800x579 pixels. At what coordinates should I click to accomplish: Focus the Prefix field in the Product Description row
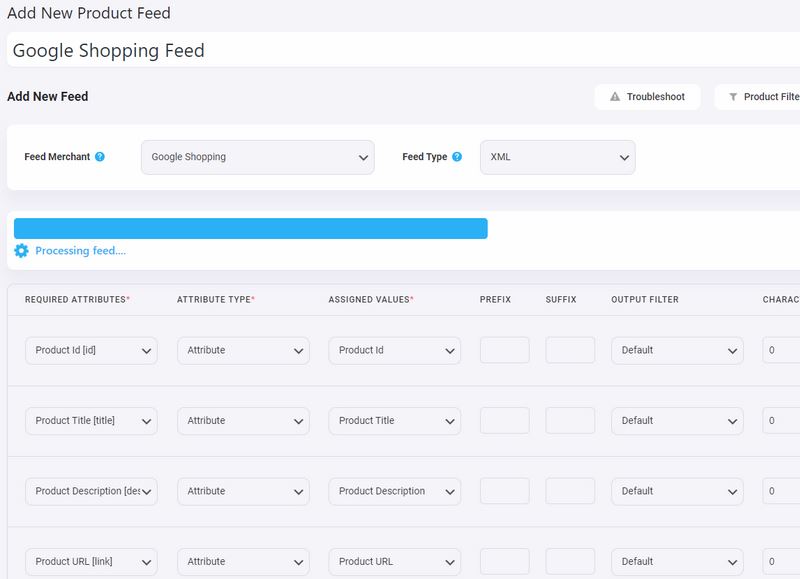click(x=505, y=491)
